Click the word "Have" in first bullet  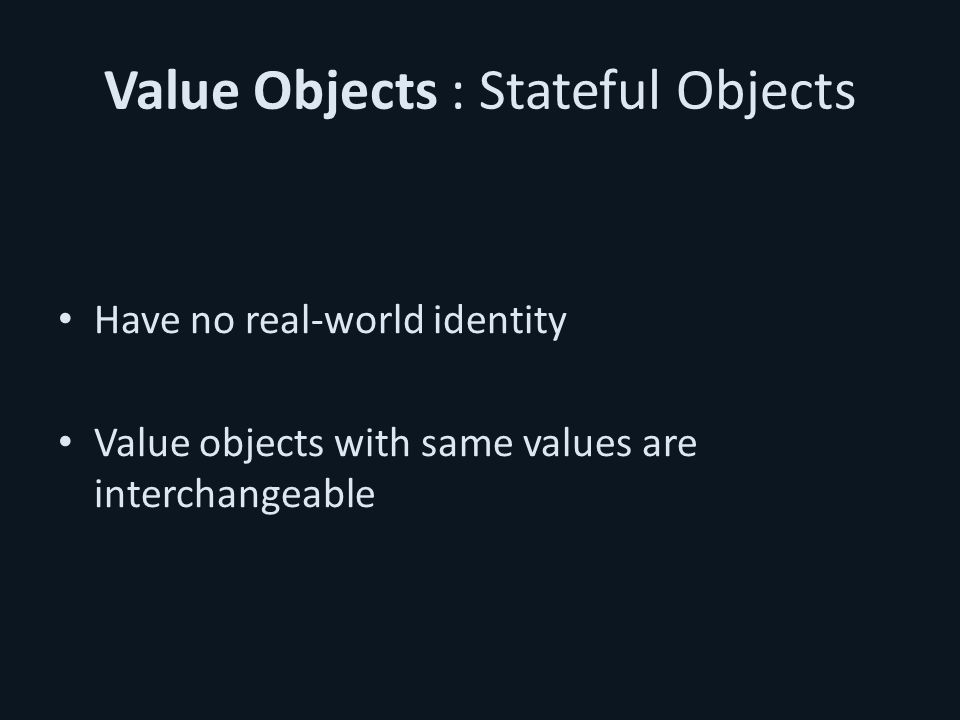[x=137, y=320]
